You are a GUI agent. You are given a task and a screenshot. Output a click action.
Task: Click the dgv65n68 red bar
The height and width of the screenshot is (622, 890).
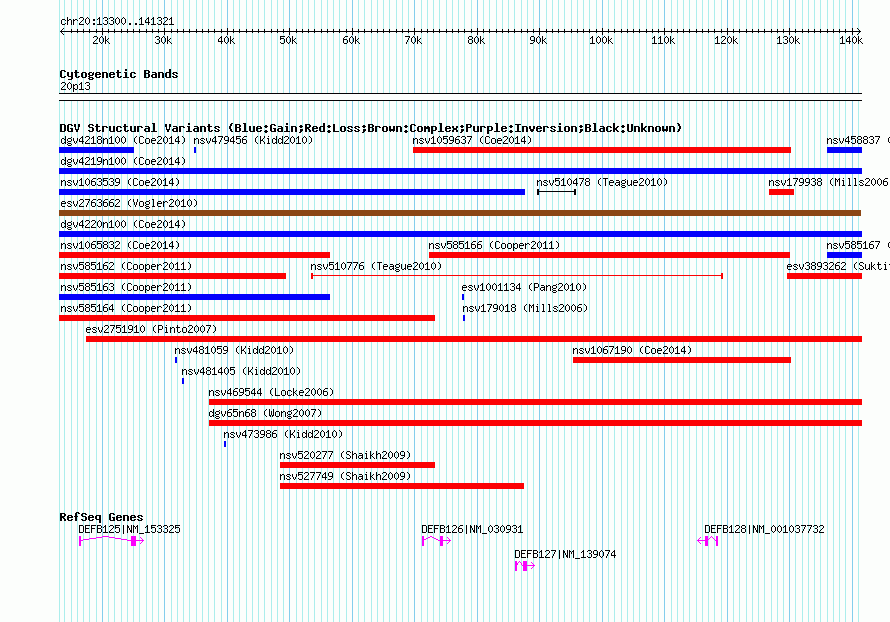(535, 423)
